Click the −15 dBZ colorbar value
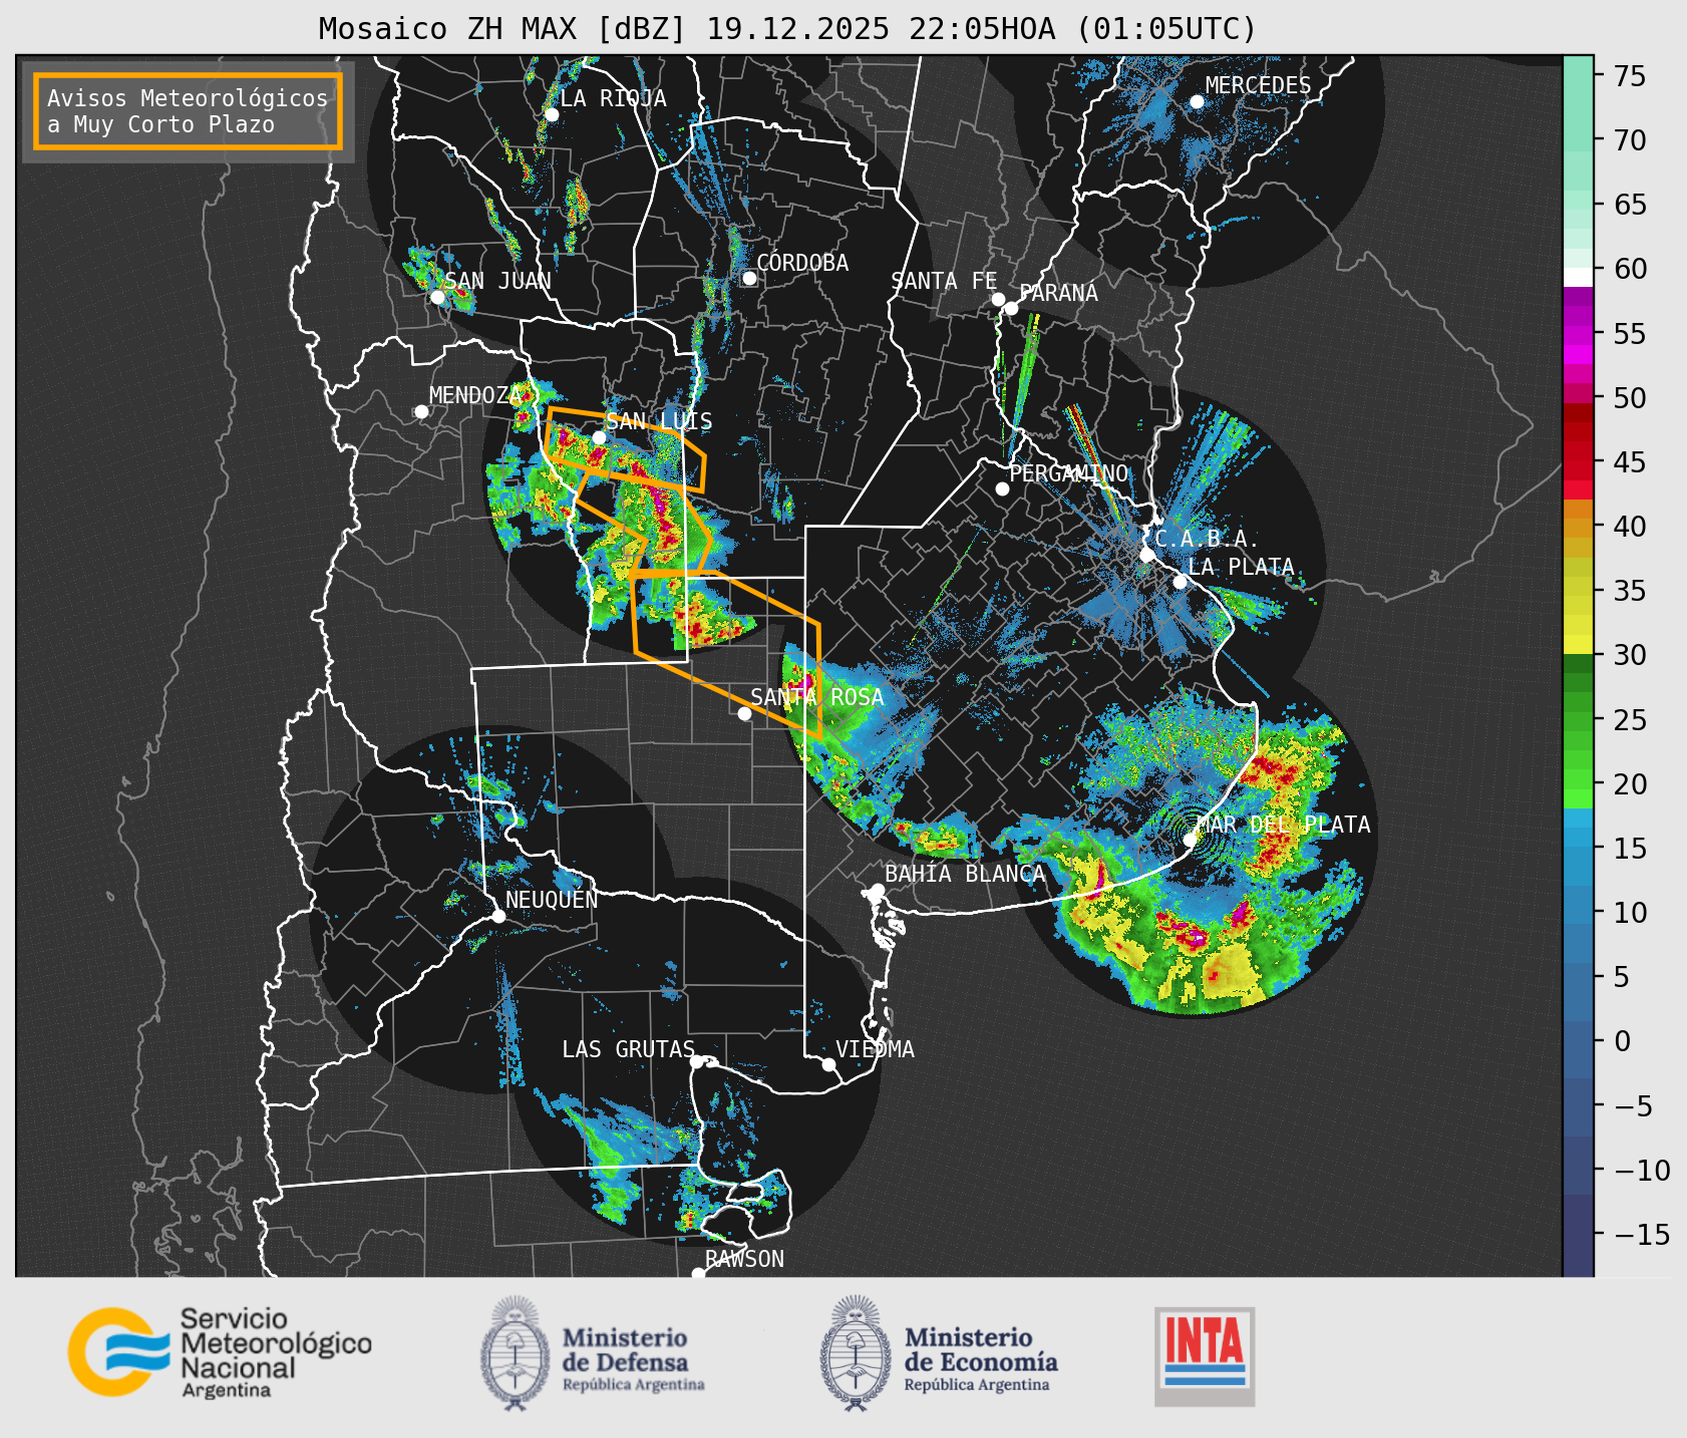The height and width of the screenshot is (1438, 1687). click(x=1642, y=1234)
